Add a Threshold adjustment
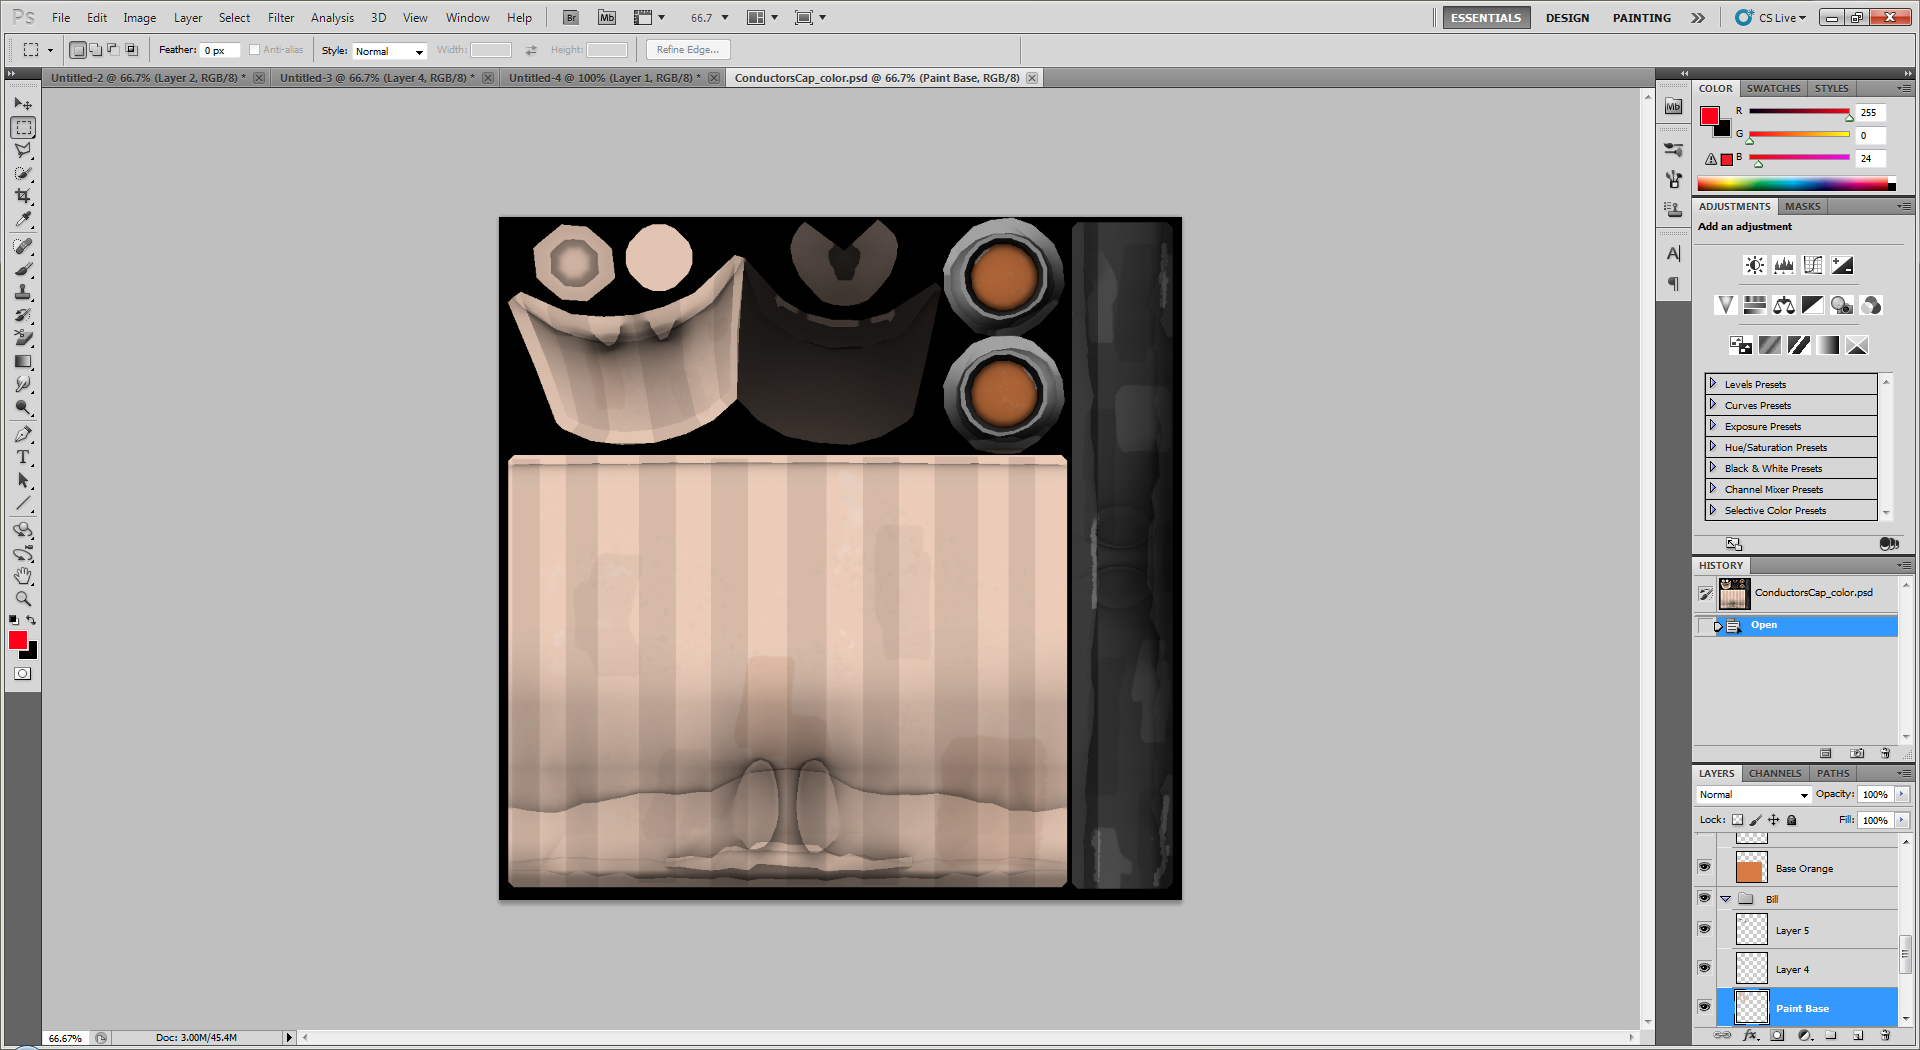This screenshot has width=1920, height=1050. click(x=1798, y=345)
